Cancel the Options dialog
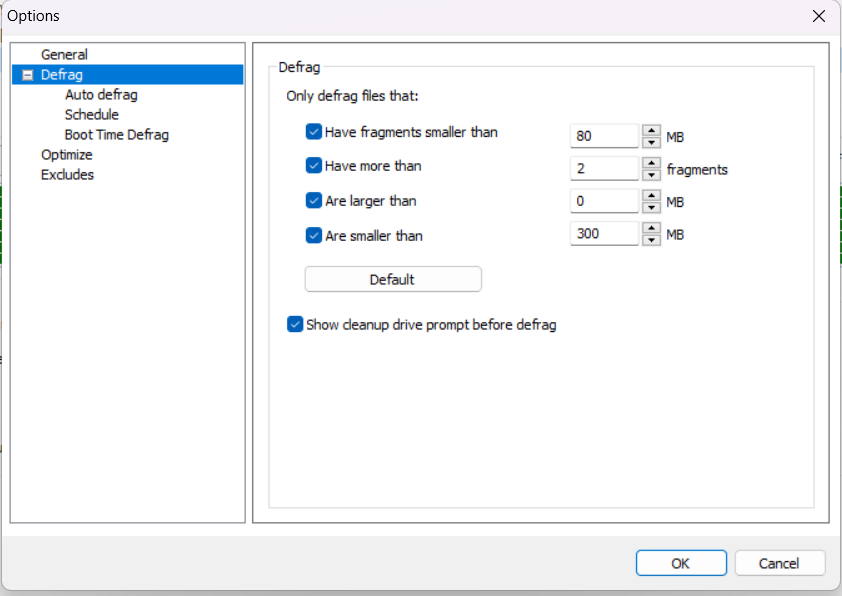 point(779,563)
